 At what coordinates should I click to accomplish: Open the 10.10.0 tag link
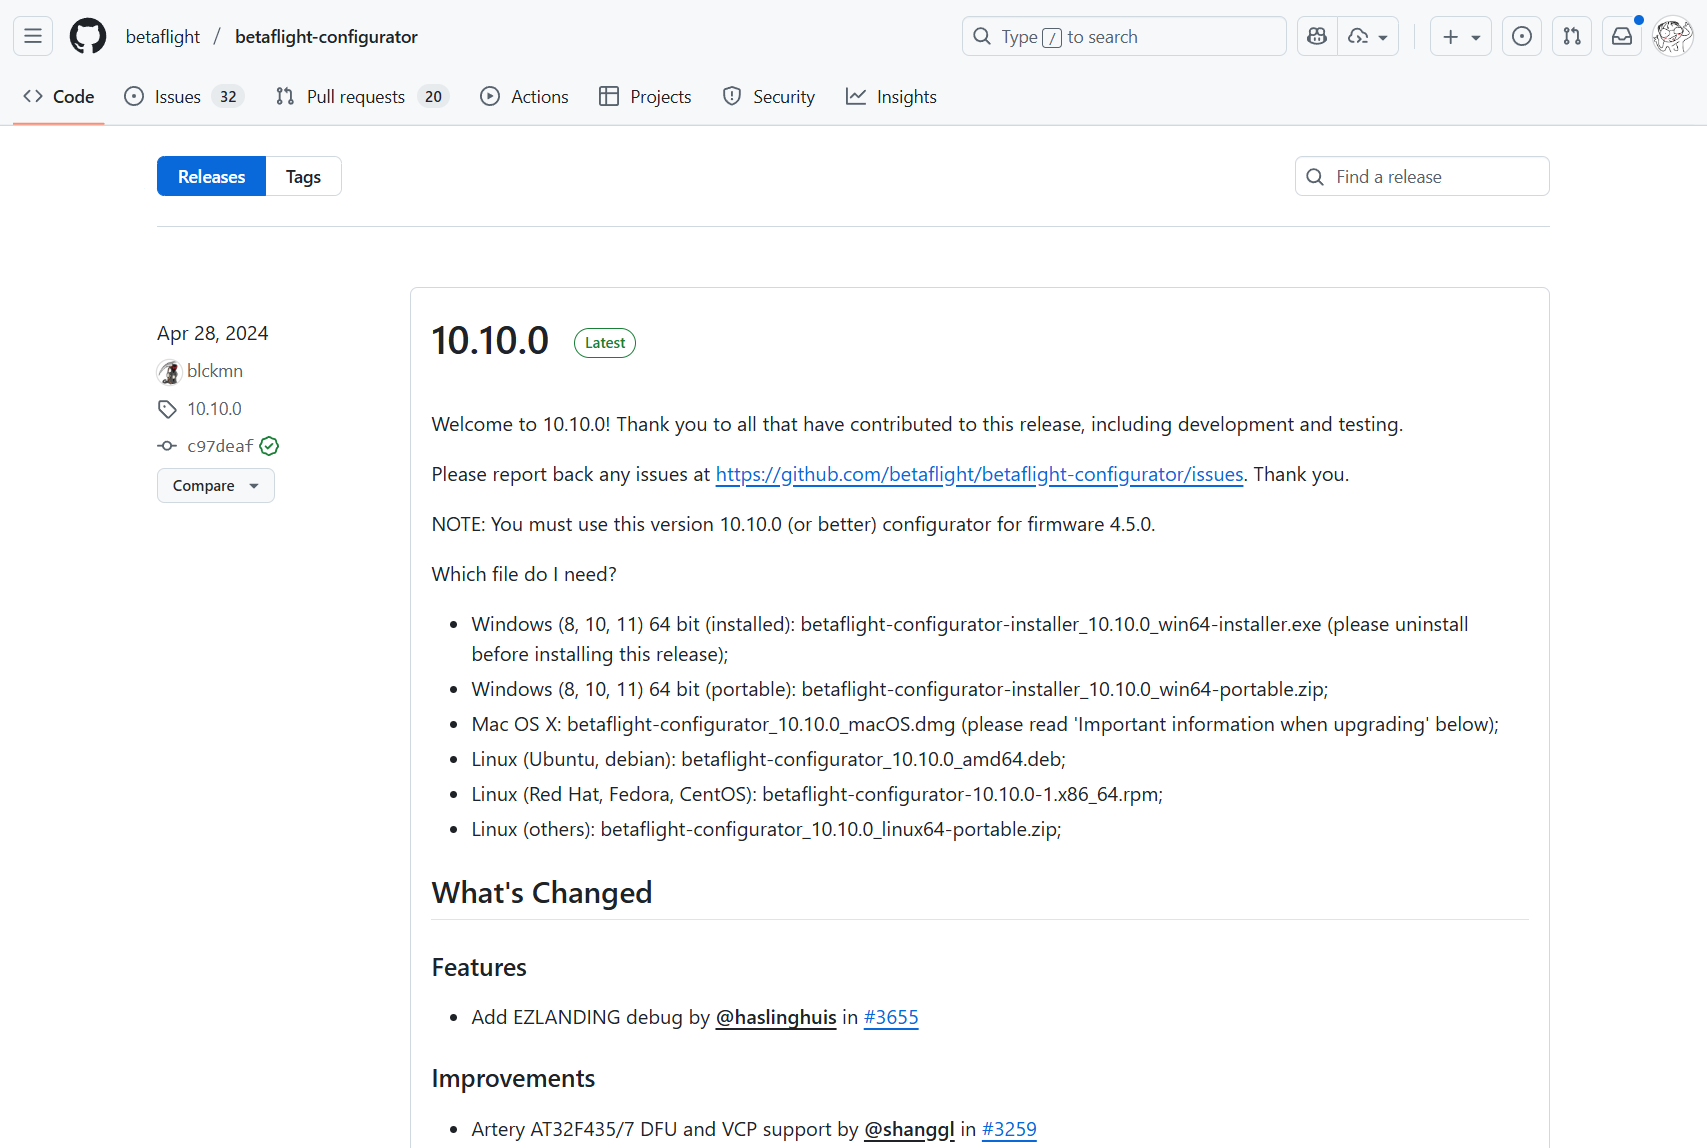214,409
